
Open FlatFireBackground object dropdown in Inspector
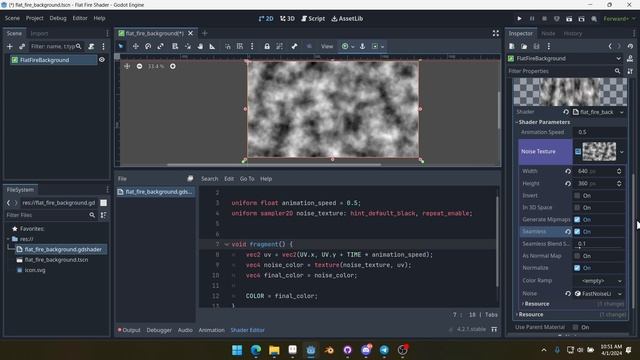[618, 58]
